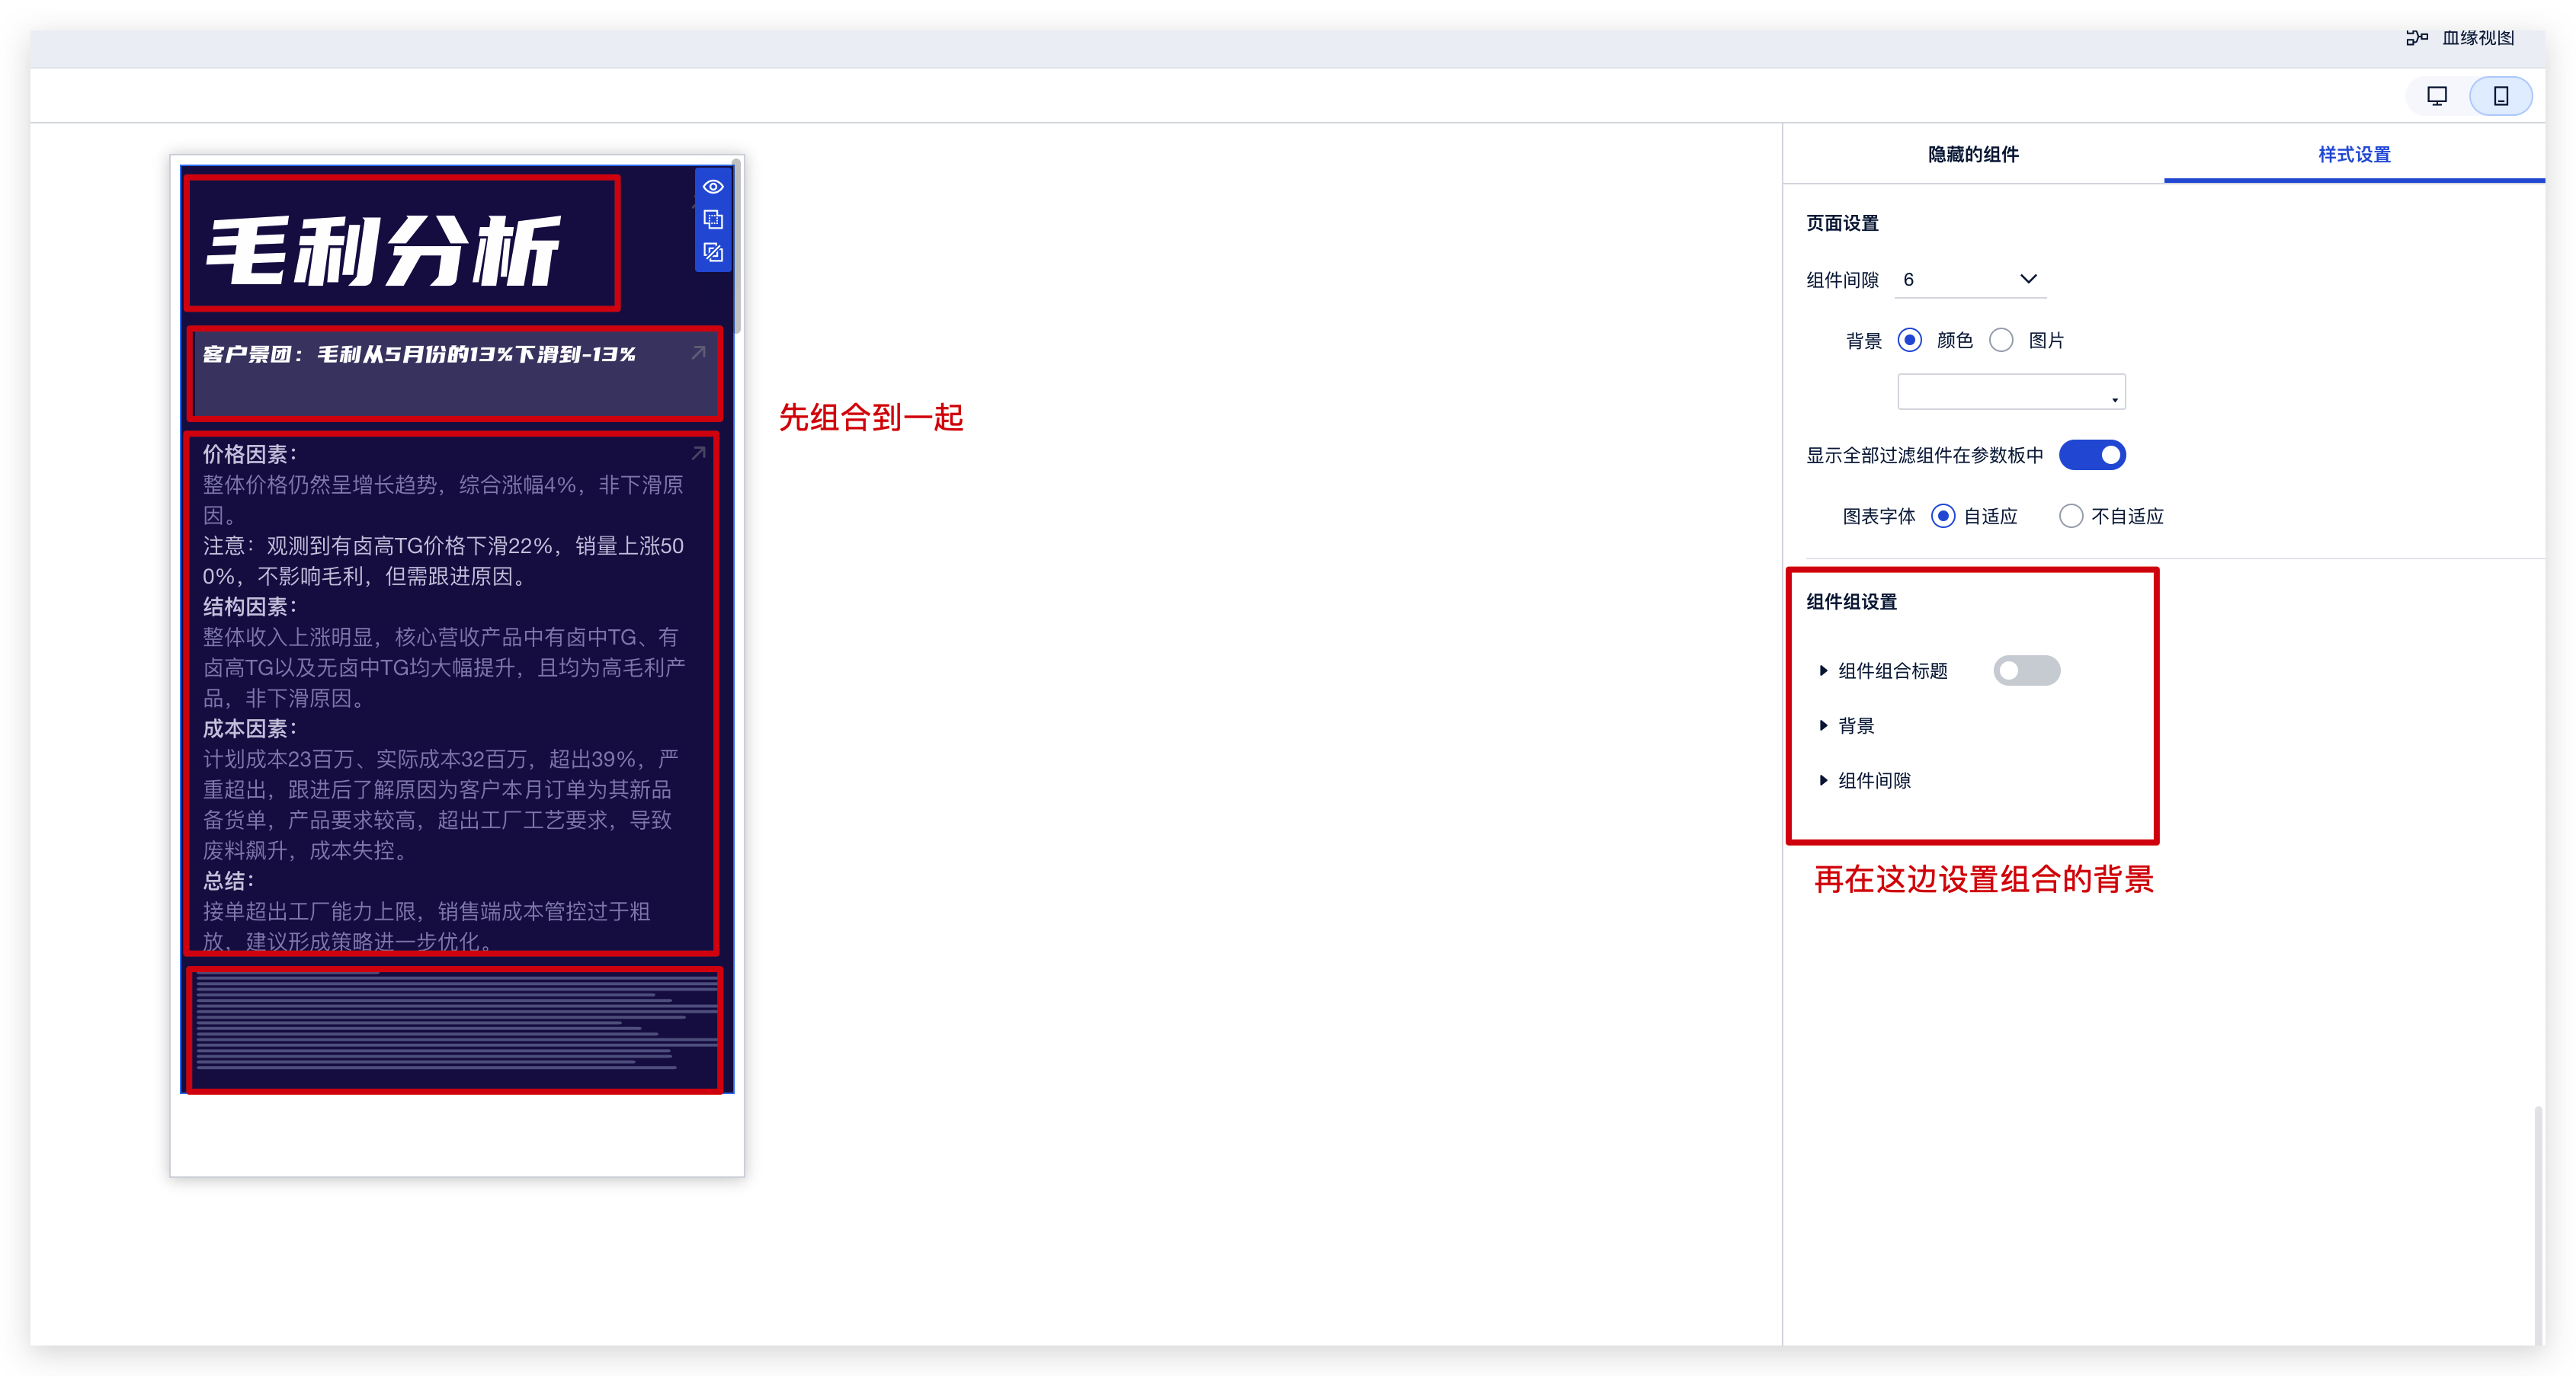This screenshot has width=2576, height=1376.
Task: Select 图片 background radio option
Action: click(x=2002, y=340)
